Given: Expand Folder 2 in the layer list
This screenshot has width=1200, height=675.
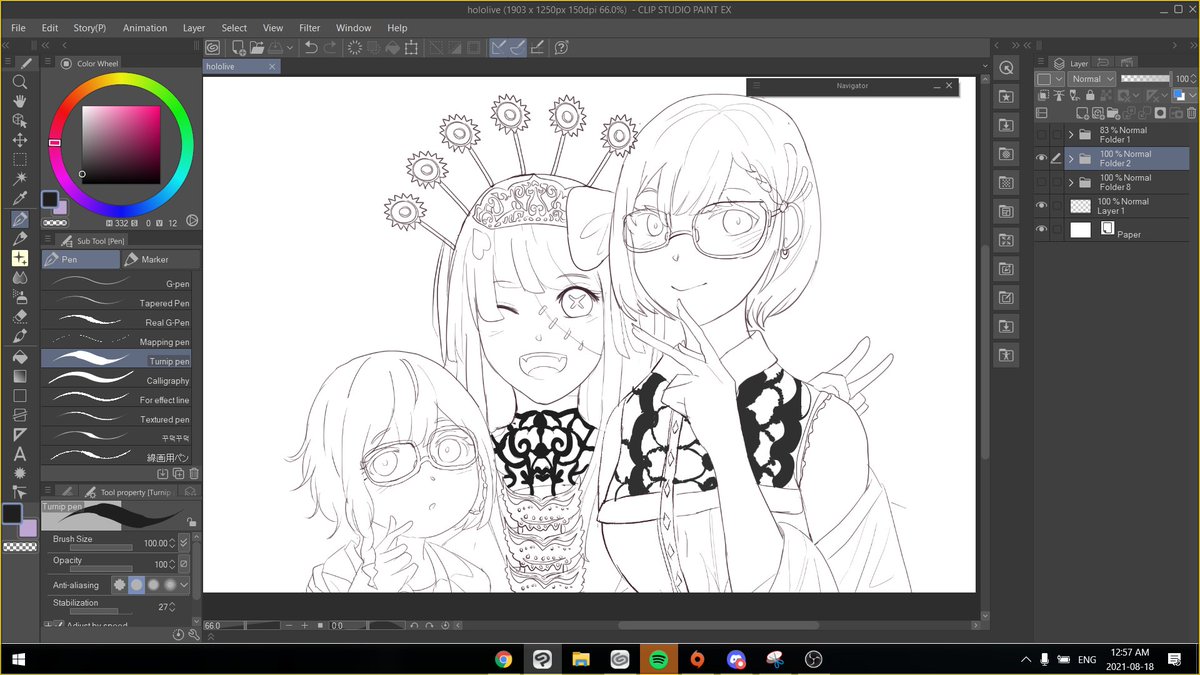Looking at the screenshot, I should [x=1071, y=159].
